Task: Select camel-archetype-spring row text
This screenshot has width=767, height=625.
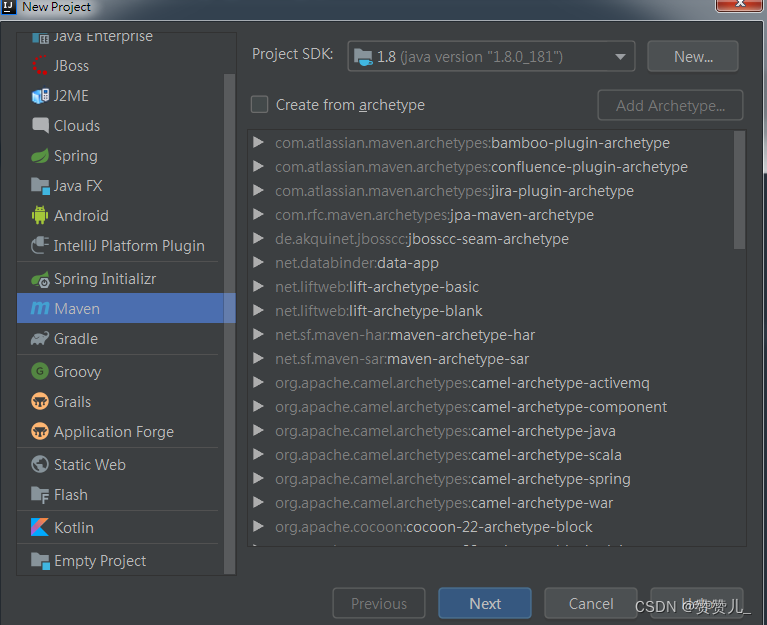Action: (452, 479)
